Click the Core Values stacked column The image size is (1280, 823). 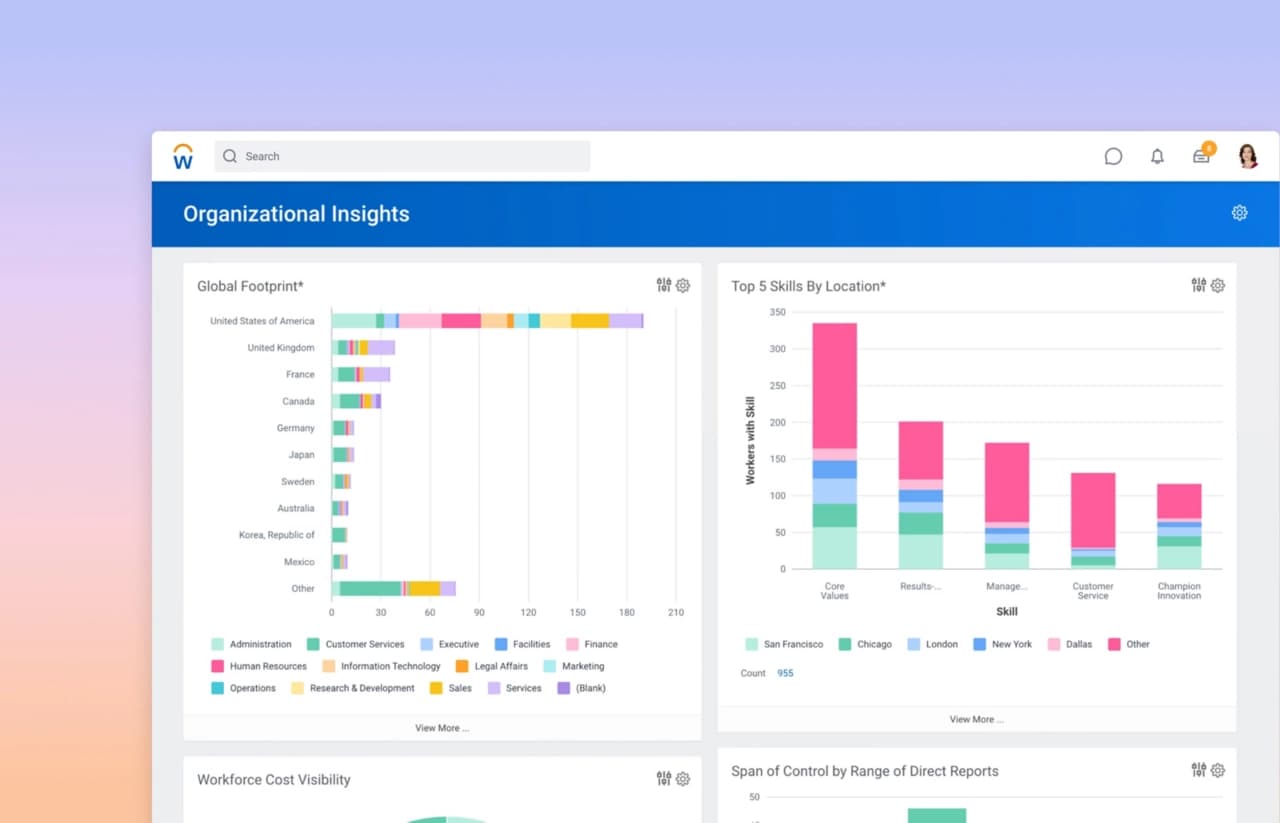point(834,446)
